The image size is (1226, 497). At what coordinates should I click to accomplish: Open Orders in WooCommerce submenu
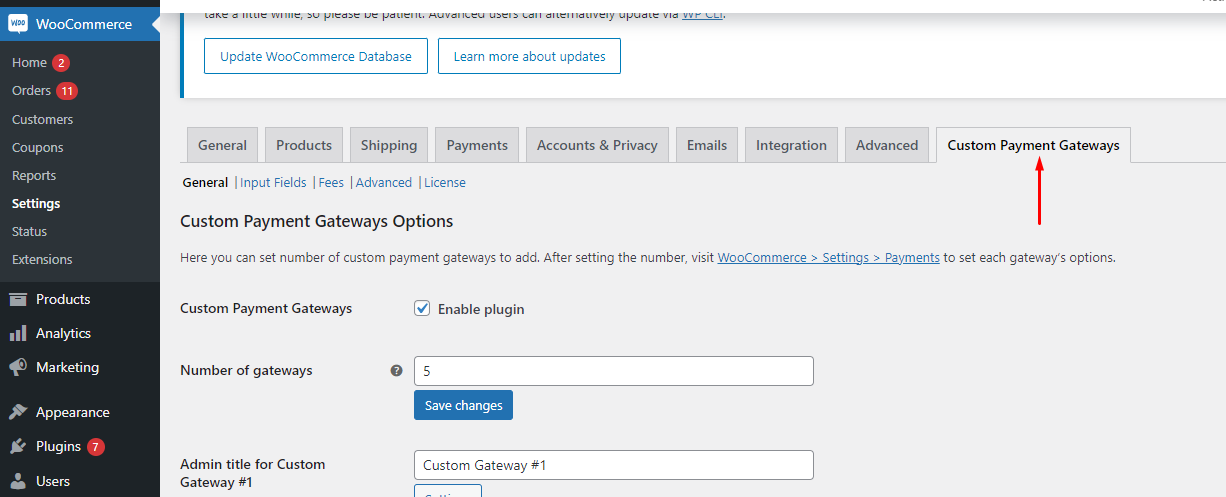(31, 91)
